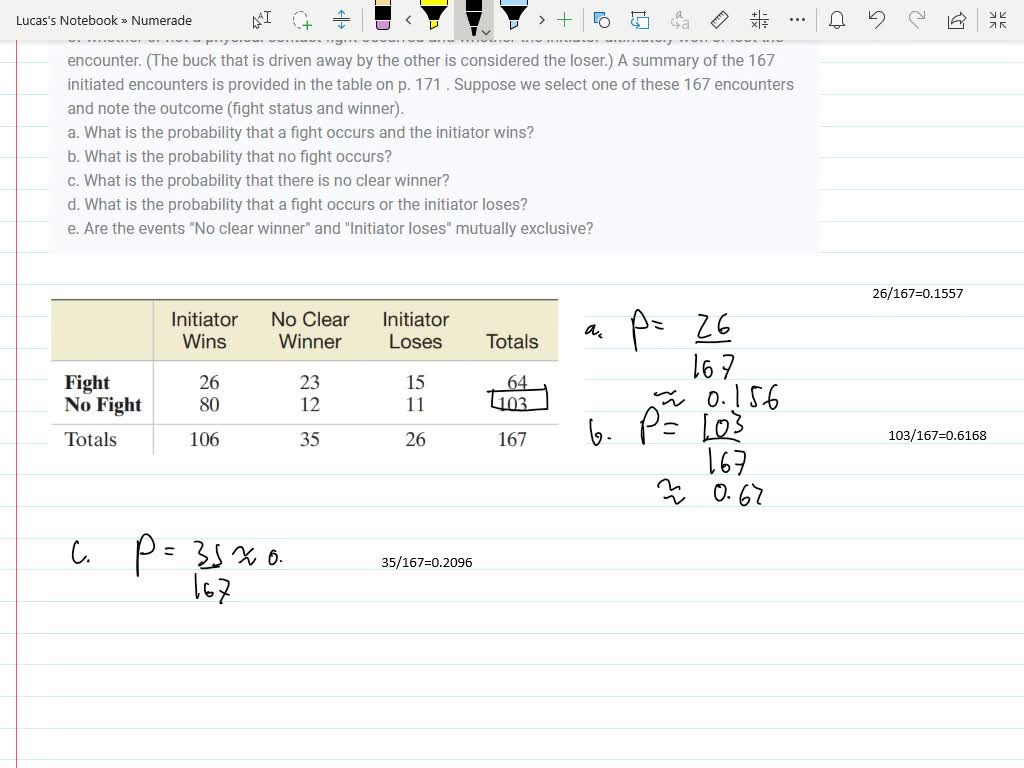
Task: Click Ink to Text tool
Action: (680, 20)
